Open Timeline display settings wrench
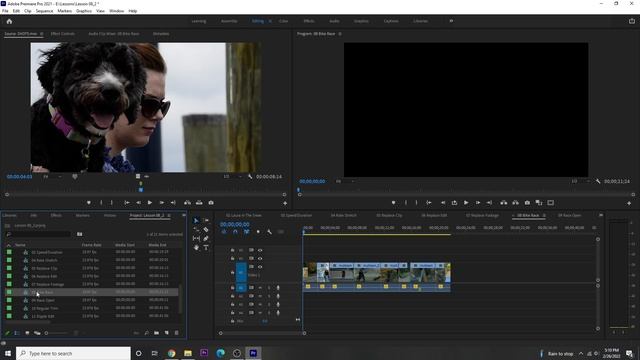Image resolution: width=640 pixels, height=360 pixels. [269, 232]
